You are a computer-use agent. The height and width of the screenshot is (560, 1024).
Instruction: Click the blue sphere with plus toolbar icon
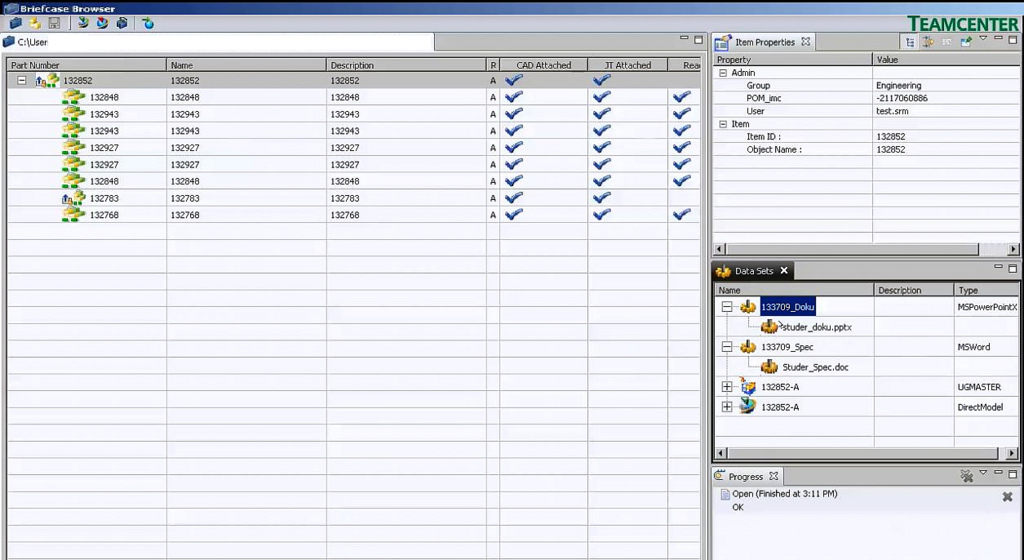[x=148, y=23]
